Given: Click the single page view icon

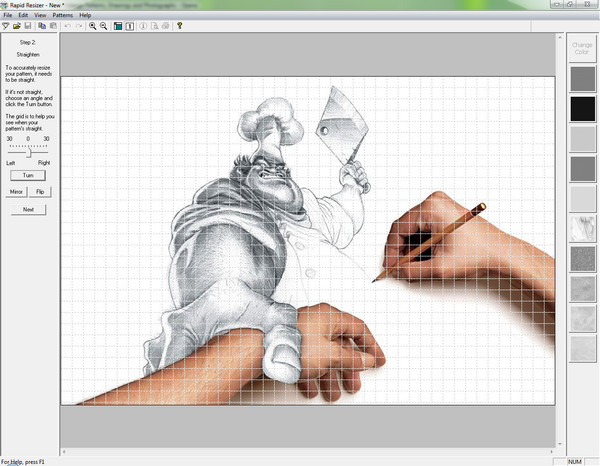Looking at the screenshot, I should (129, 26).
